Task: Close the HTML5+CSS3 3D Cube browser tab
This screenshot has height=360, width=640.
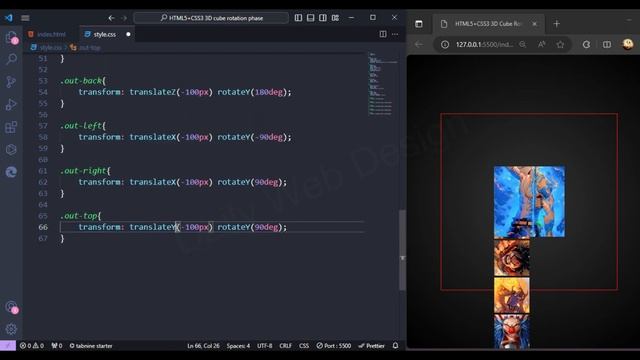Action: (x=534, y=24)
